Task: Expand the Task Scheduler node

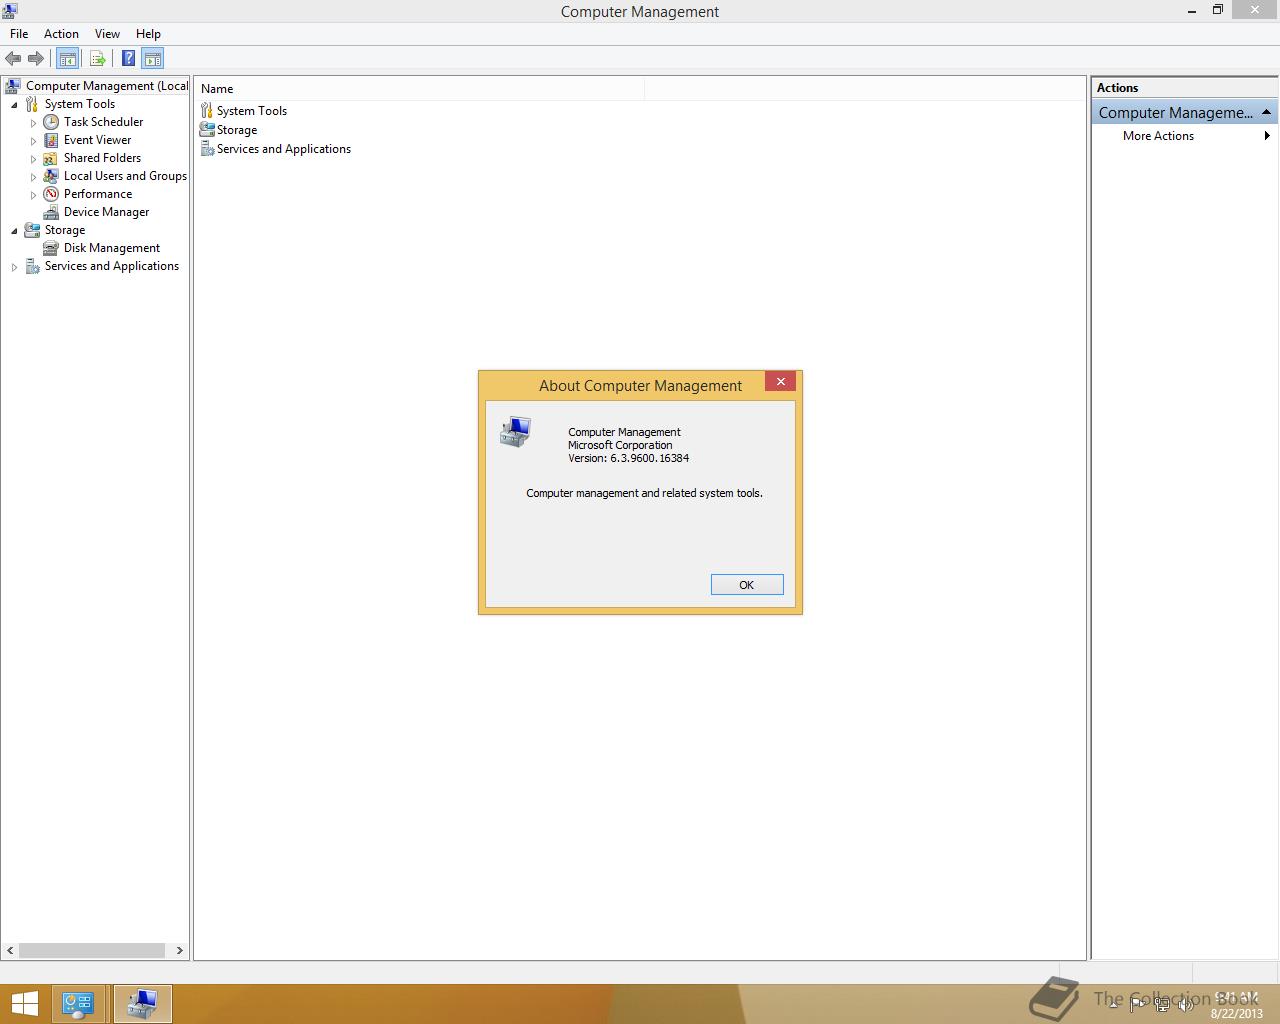Action: (x=33, y=123)
